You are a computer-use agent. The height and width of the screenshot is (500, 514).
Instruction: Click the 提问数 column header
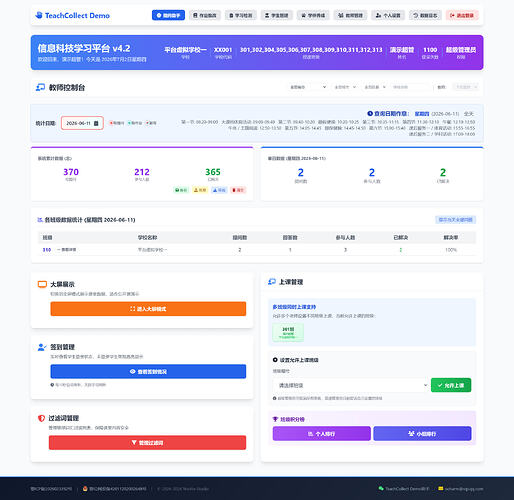pos(240,238)
